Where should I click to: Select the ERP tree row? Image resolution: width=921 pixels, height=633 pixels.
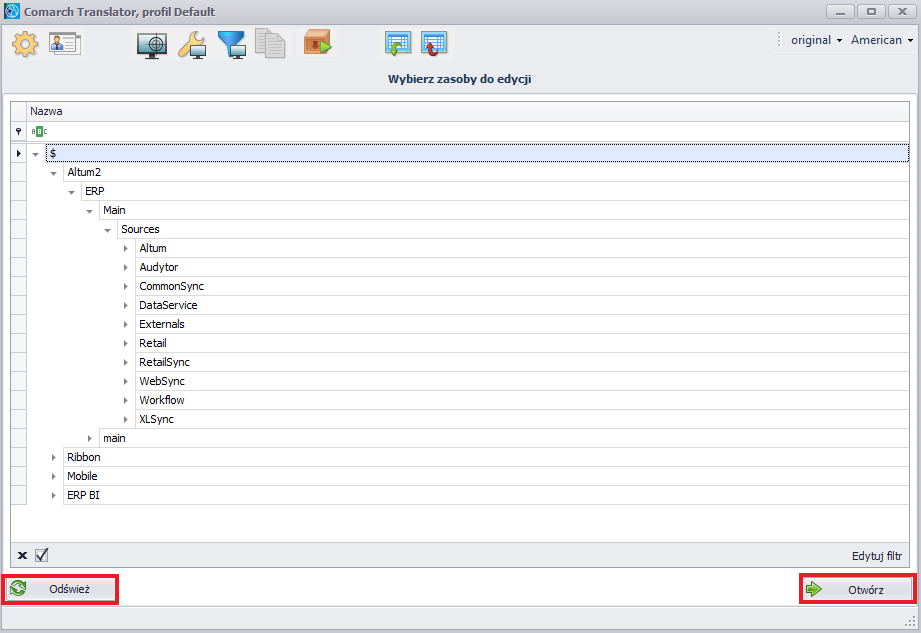tap(495, 191)
